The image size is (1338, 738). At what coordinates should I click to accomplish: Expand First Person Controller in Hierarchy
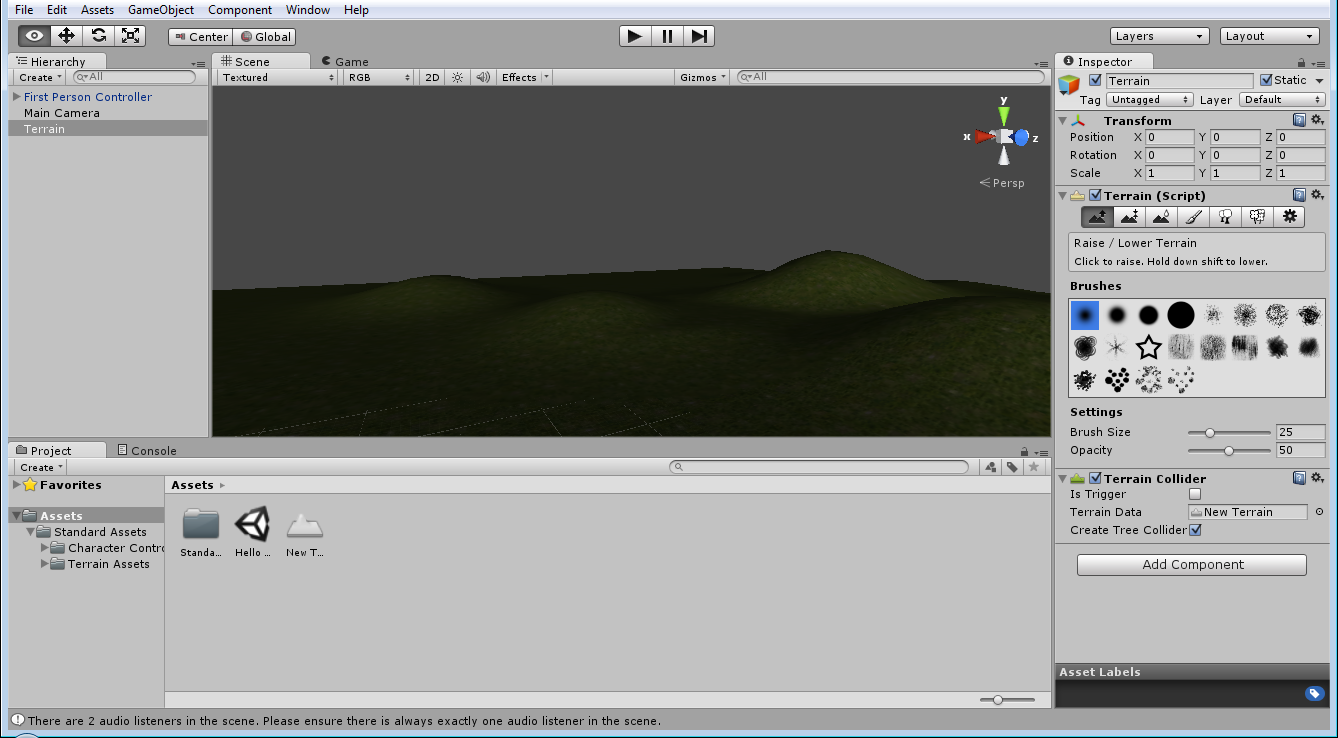pyautogui.click(x=16, y=97)
